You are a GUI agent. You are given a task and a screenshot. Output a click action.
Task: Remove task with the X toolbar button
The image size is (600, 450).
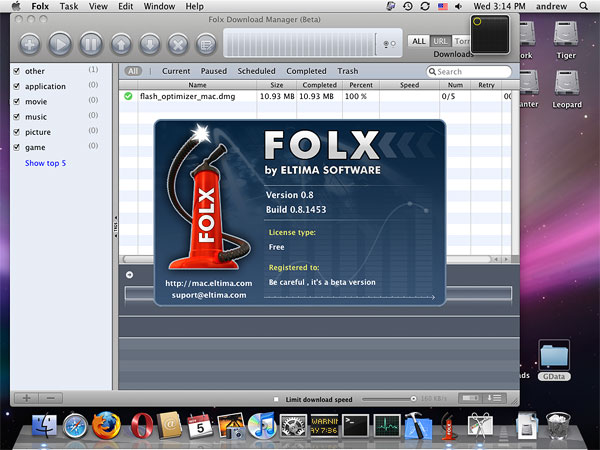coord(178,44)
